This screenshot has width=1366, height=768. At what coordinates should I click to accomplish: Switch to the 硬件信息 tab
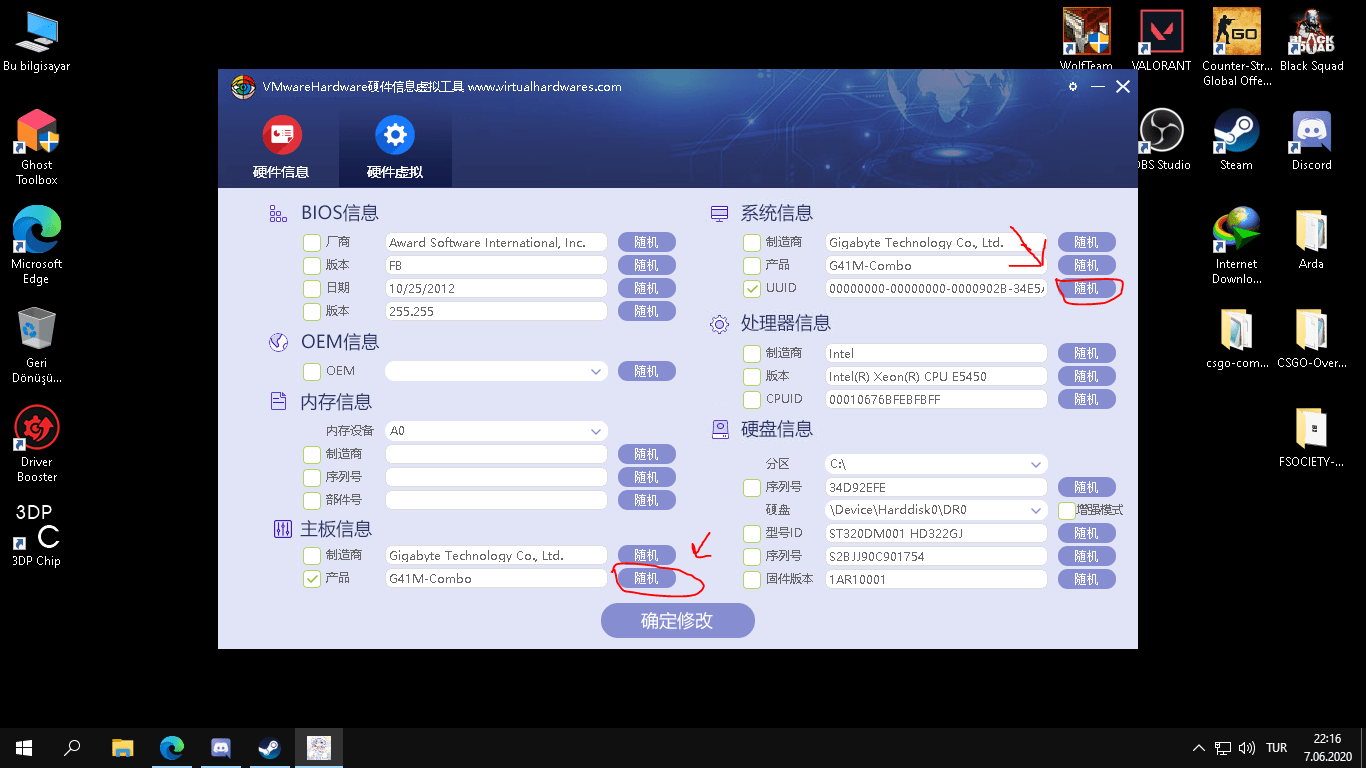click(x=281, y=148)
